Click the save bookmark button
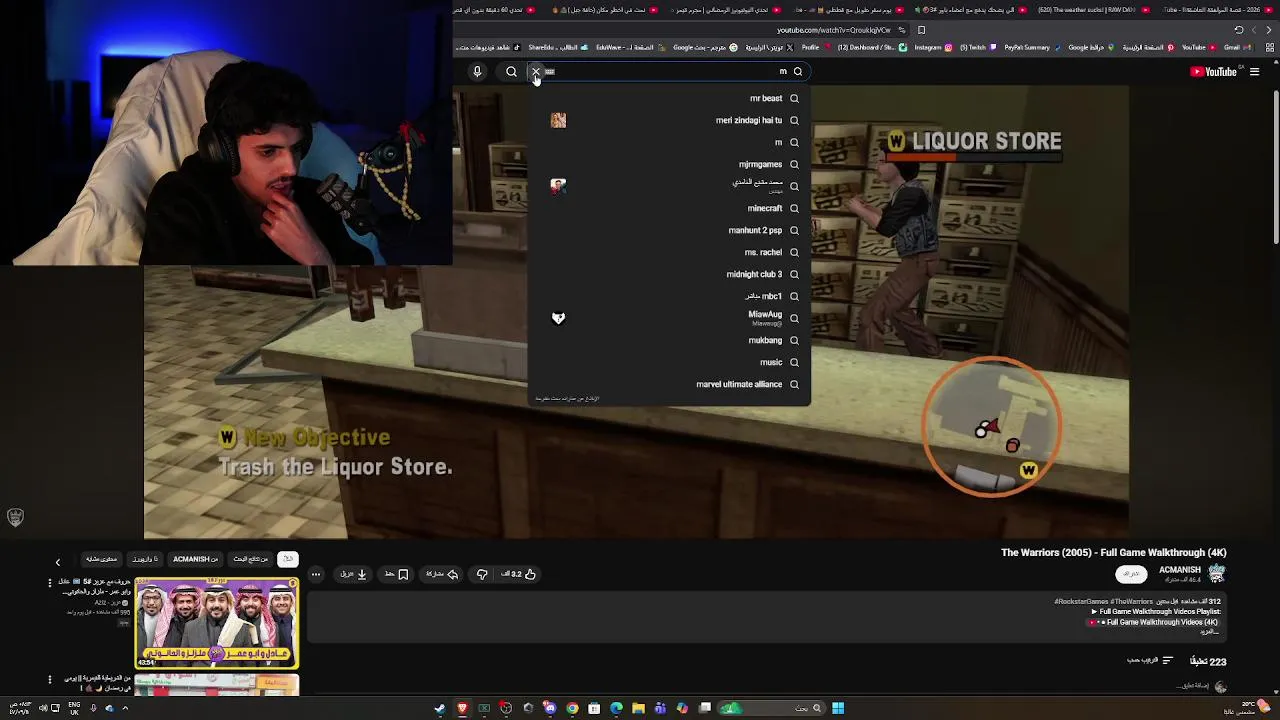Screen dimensions: 1280x720 397,574
